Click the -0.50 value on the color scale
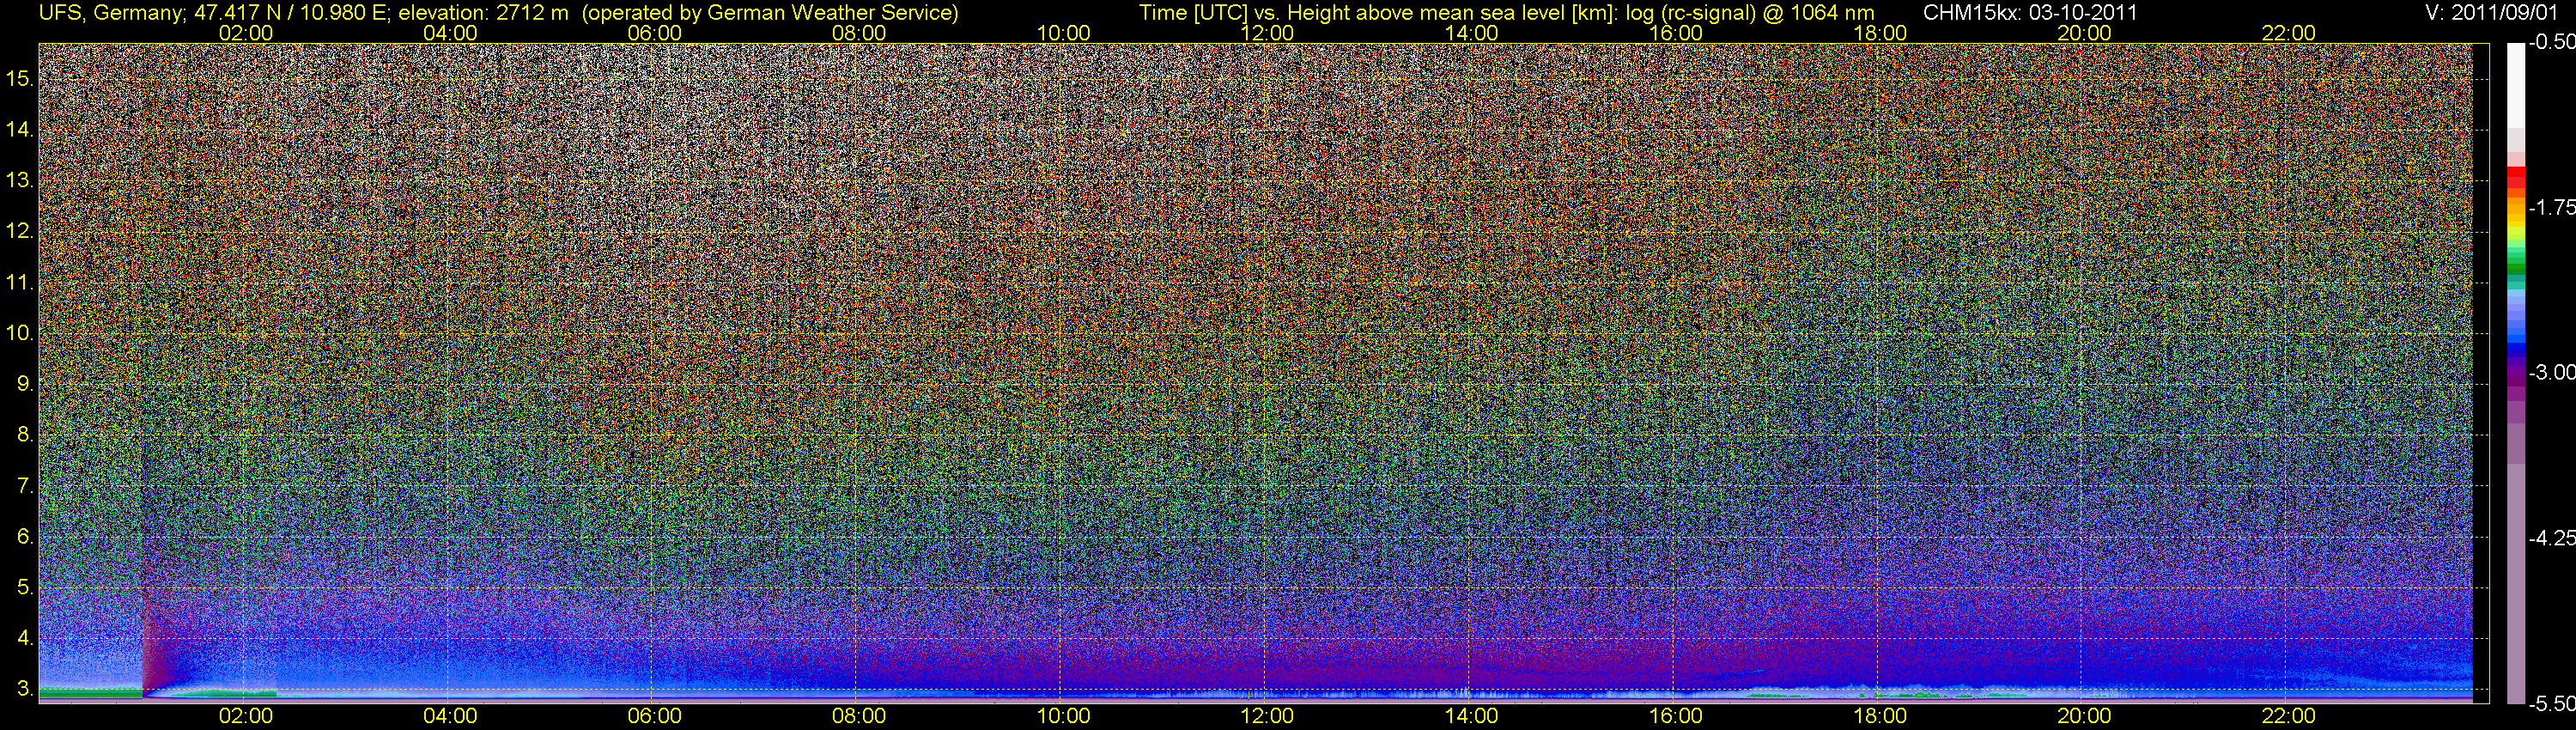Screen dimensions: 2576x730 pos(2551,42)
